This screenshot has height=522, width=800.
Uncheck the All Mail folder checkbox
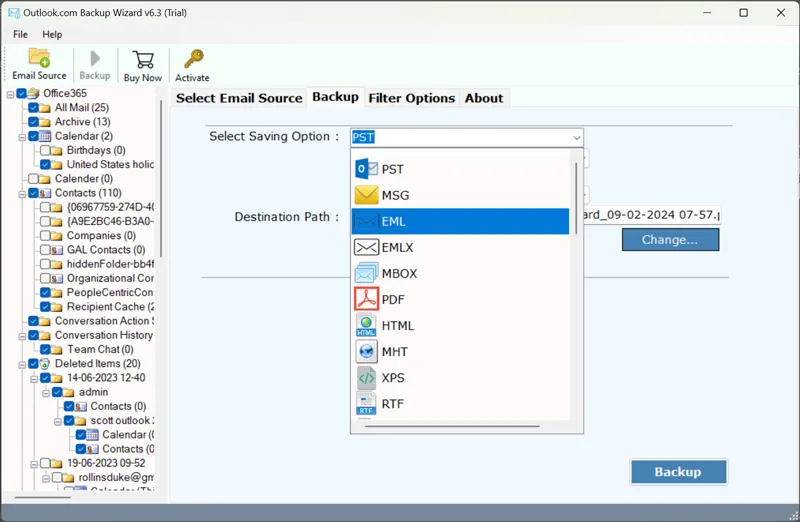(34, 108)
